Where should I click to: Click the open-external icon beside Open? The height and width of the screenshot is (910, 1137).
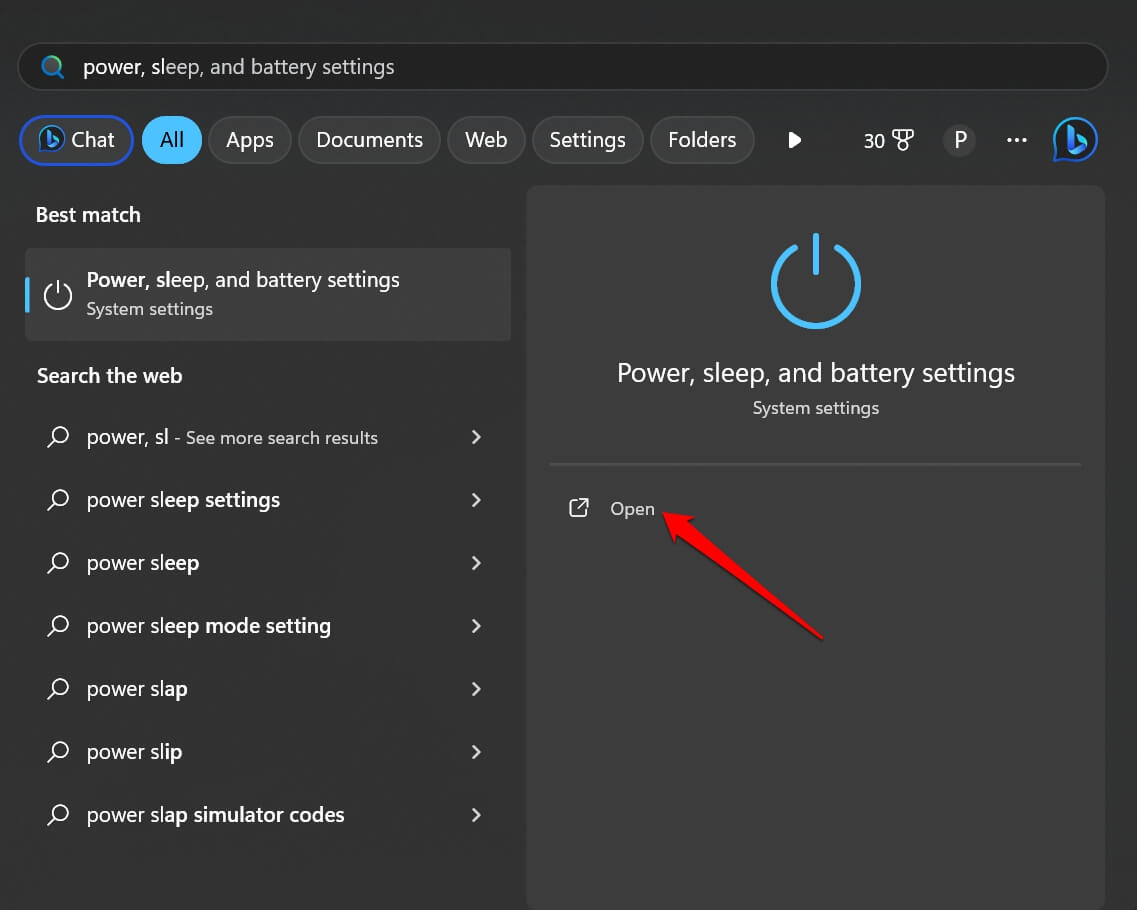click(579, 508)
